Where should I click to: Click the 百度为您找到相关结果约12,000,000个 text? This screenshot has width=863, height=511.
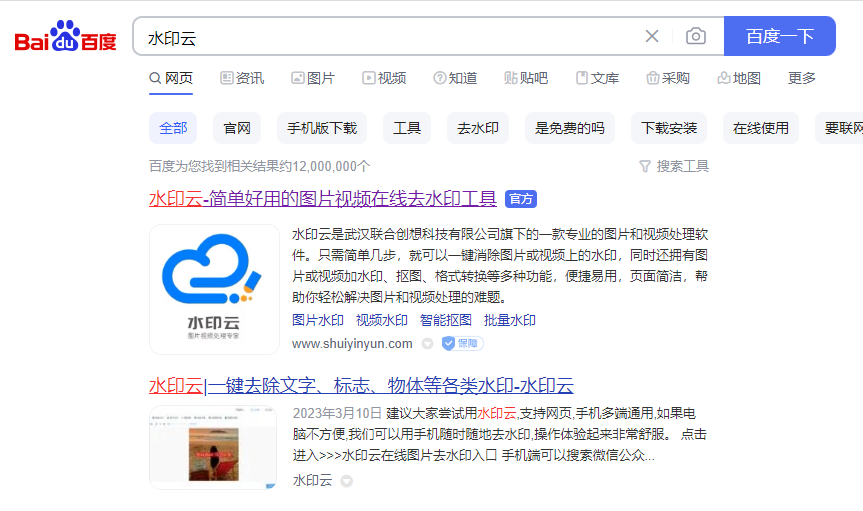(259, 166)
